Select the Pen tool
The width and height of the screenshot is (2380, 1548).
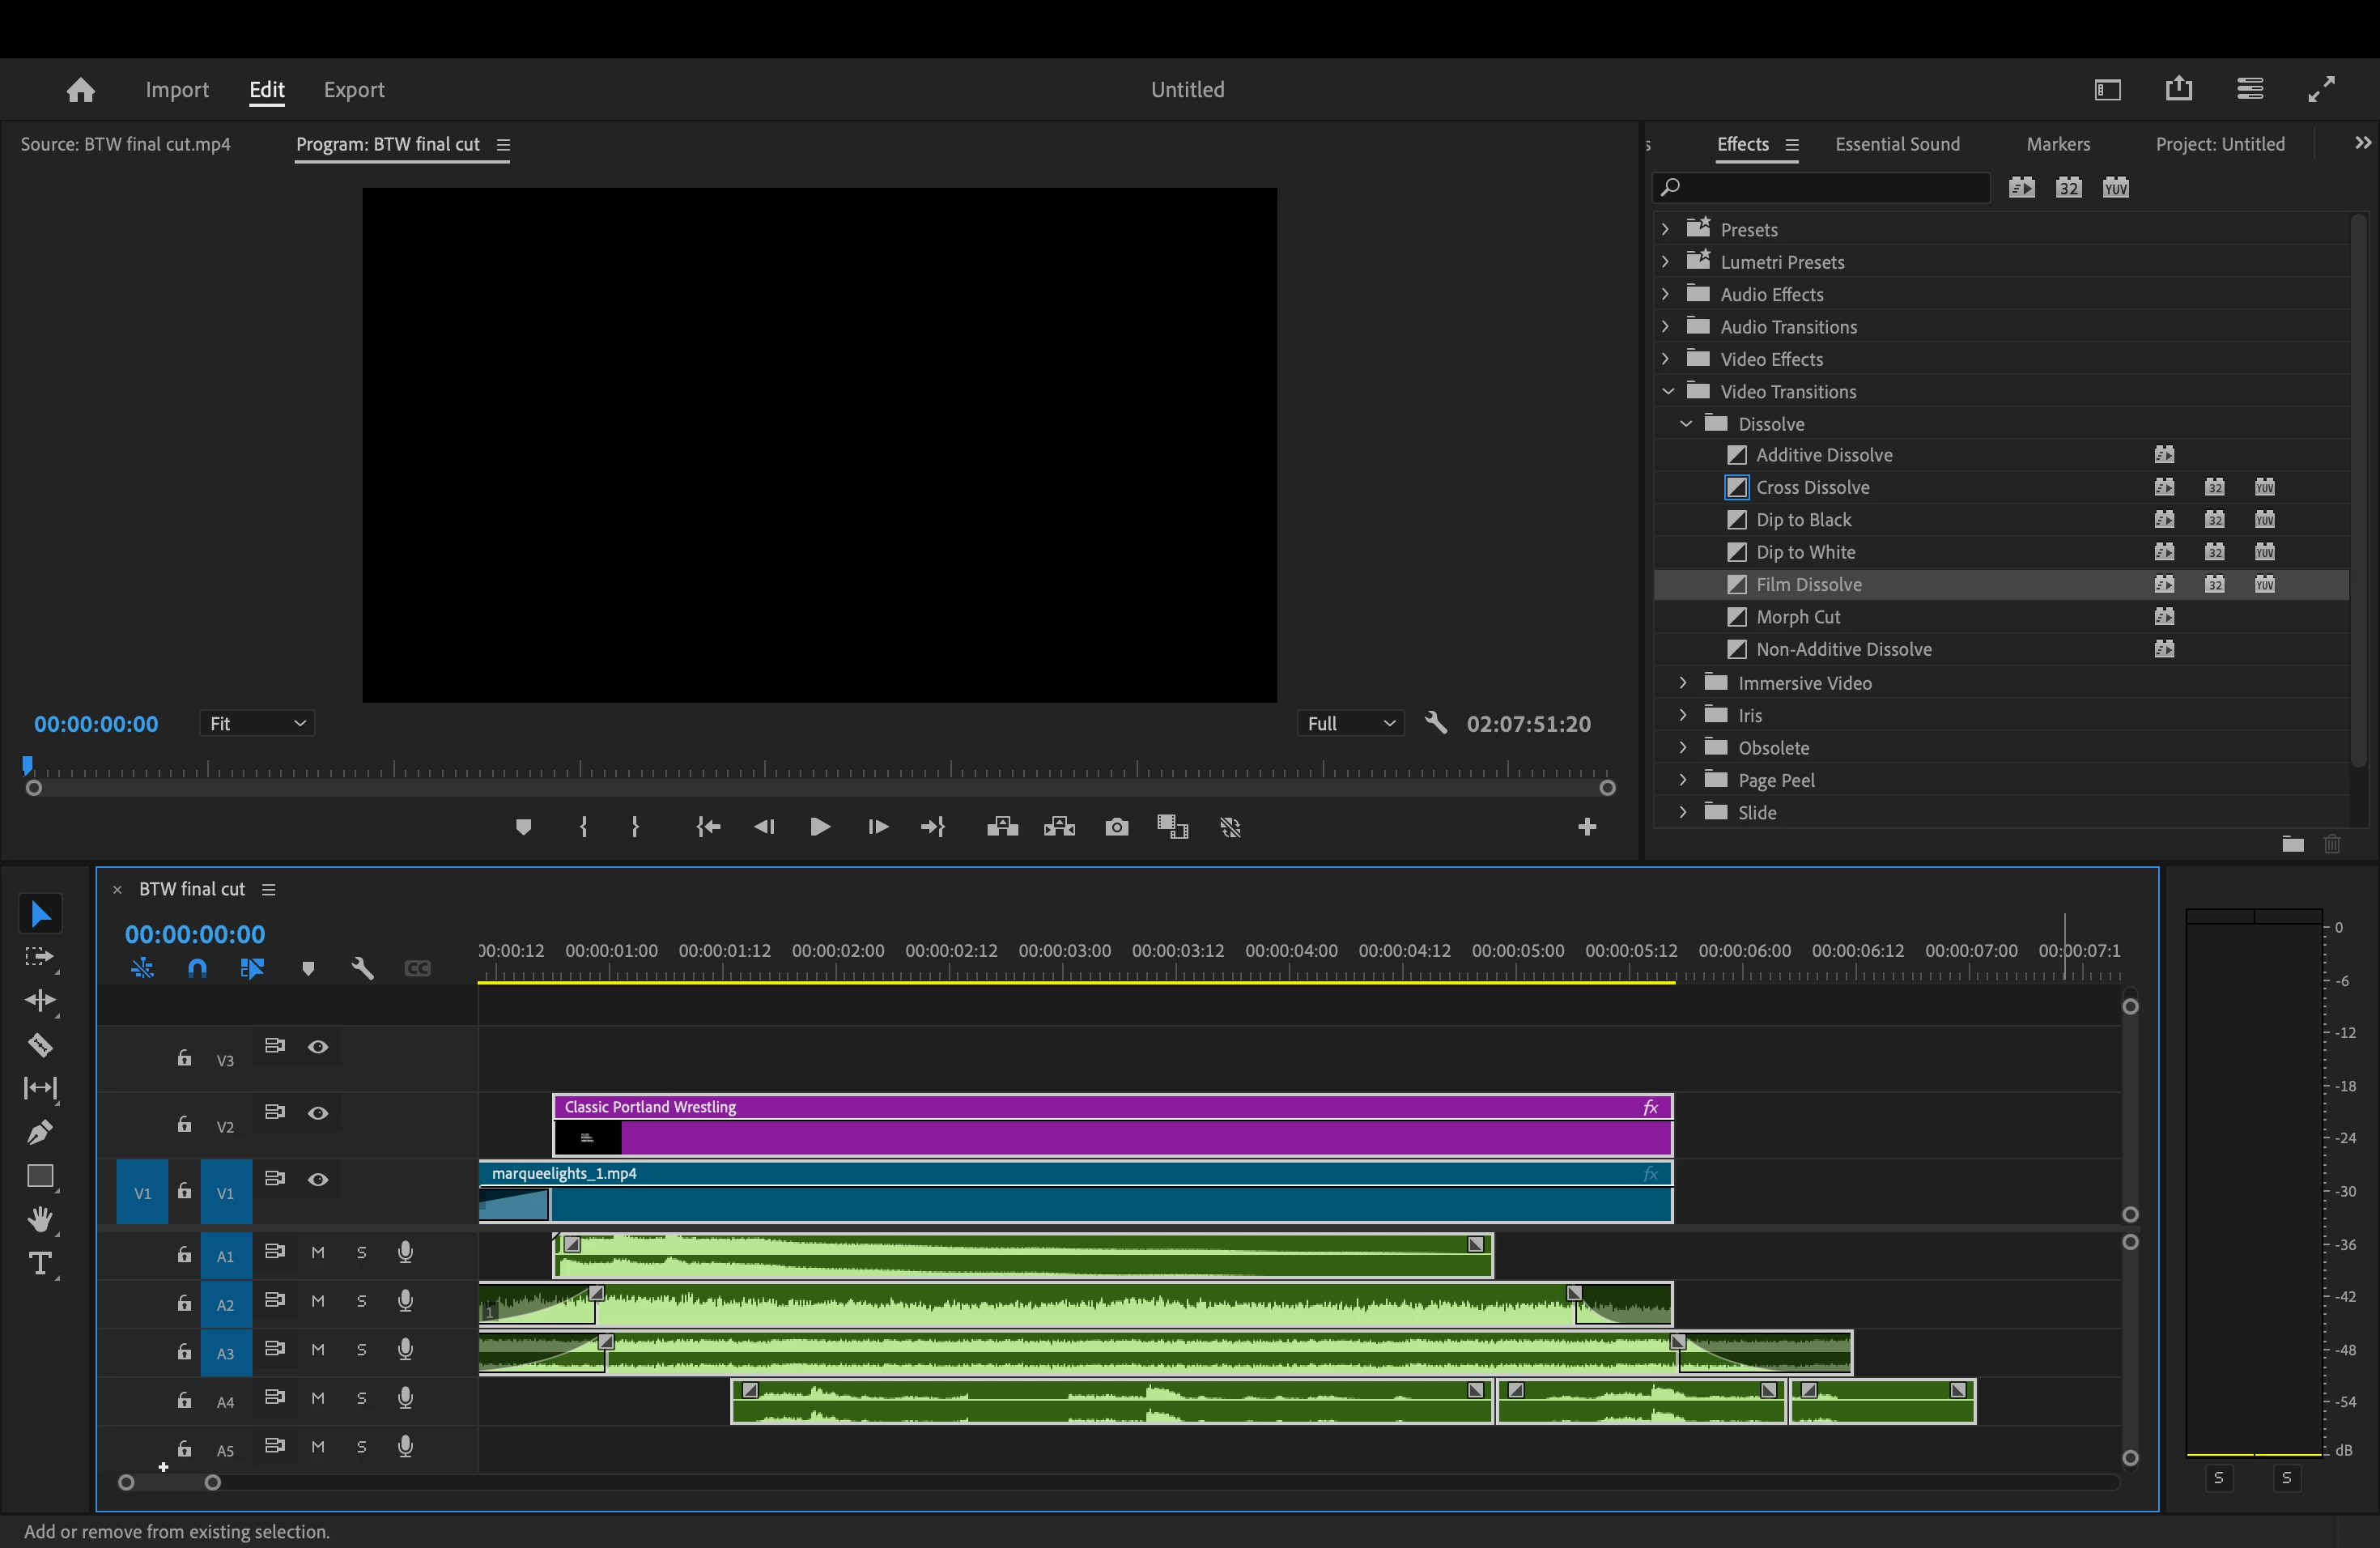click(x=40, y=1132)
